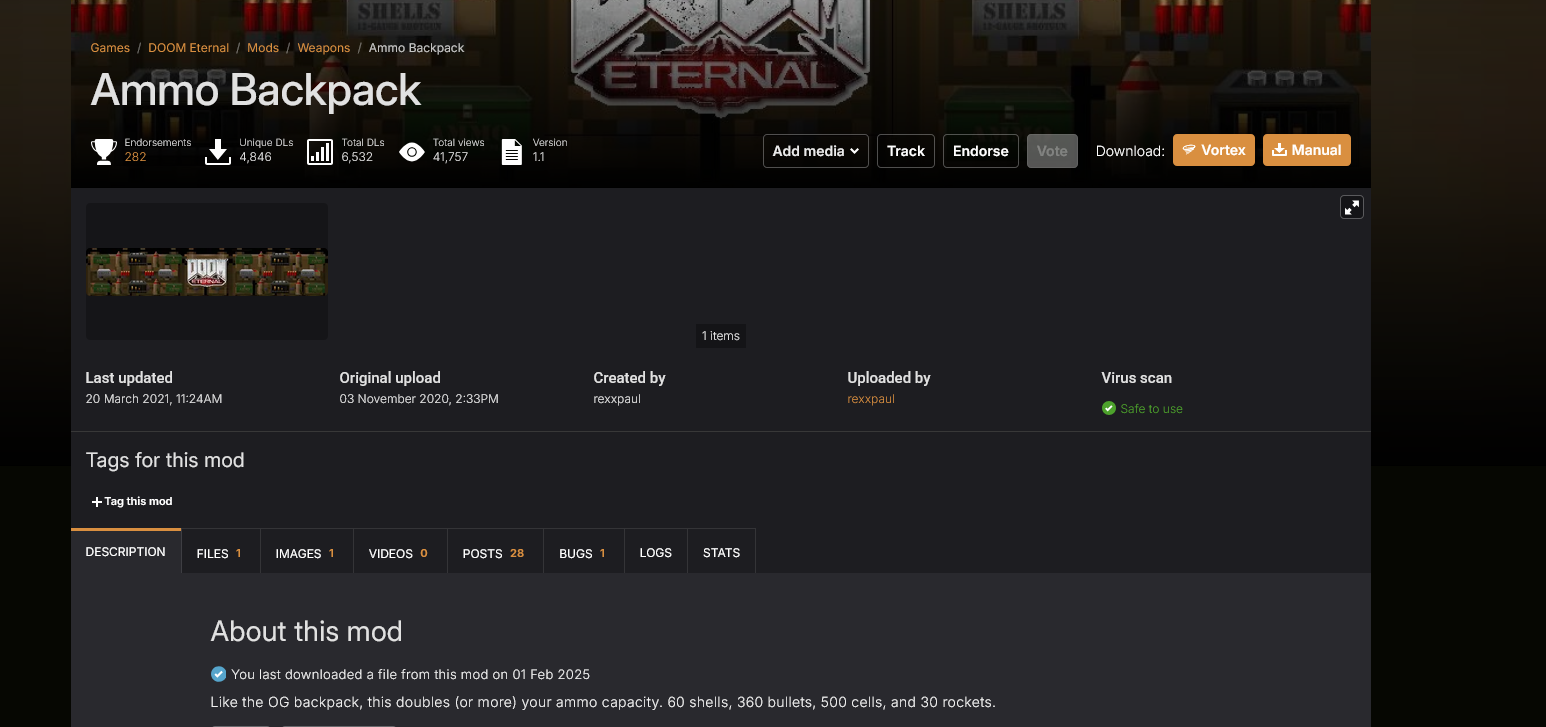
Task: Click the blue checkmark beside last downloaded notice
Action: pos(218,673)
